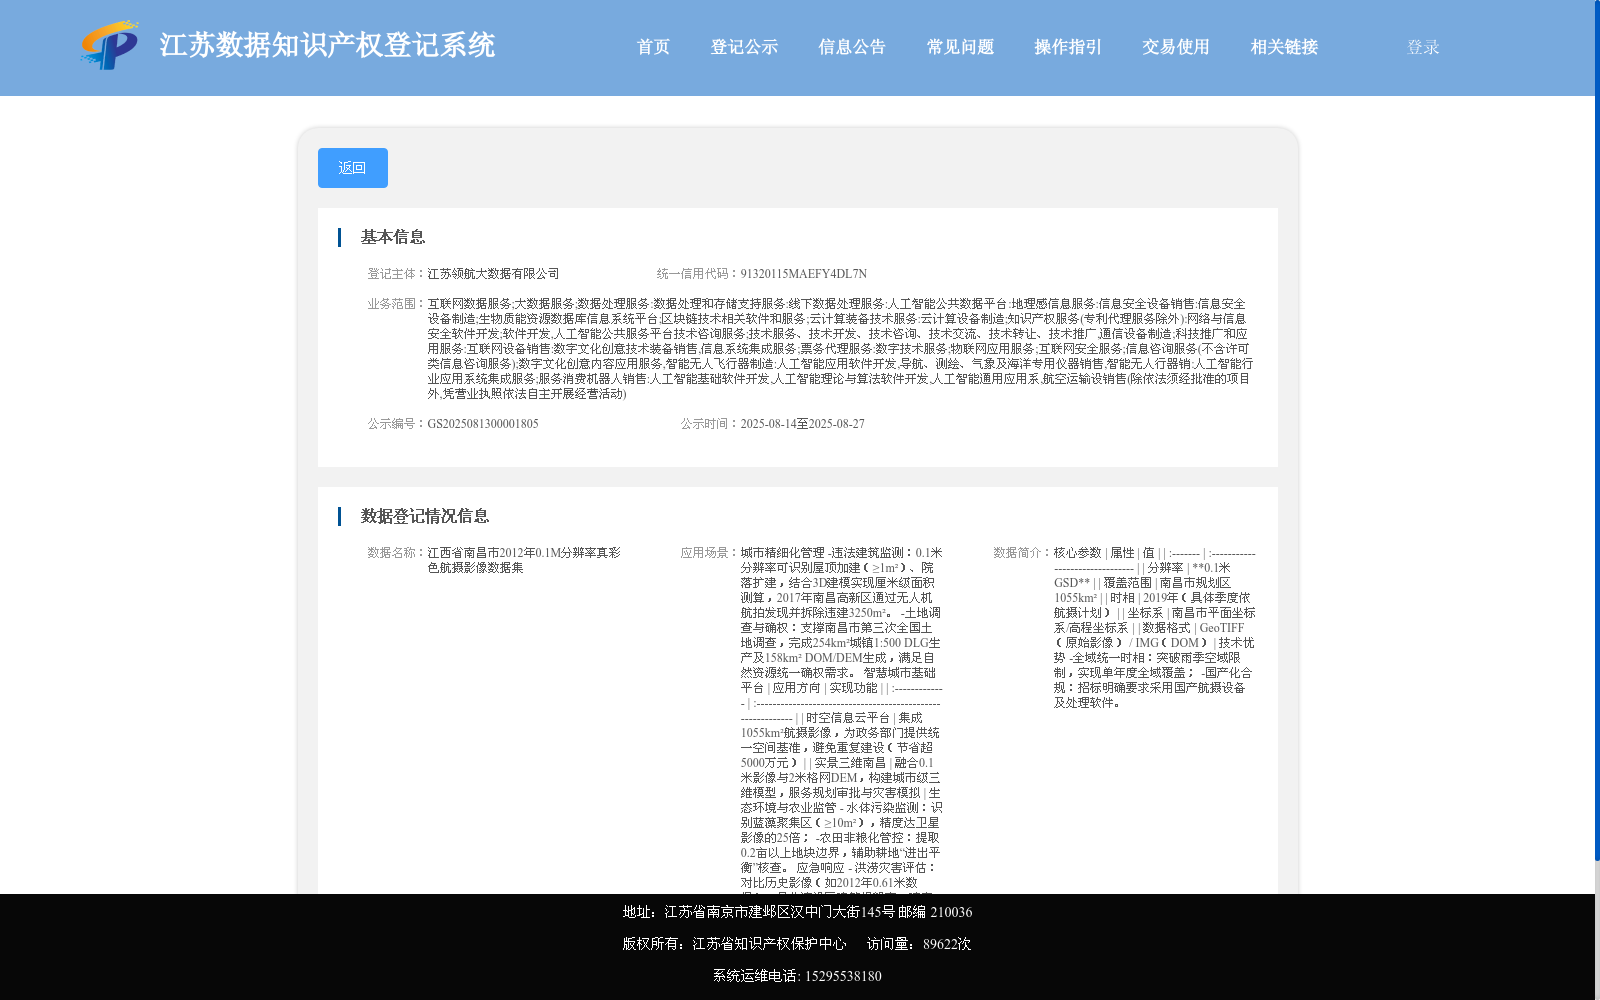1600x1000 pixels.
Task: Click the 公示编号 label
Action: [x=397, y=424]
